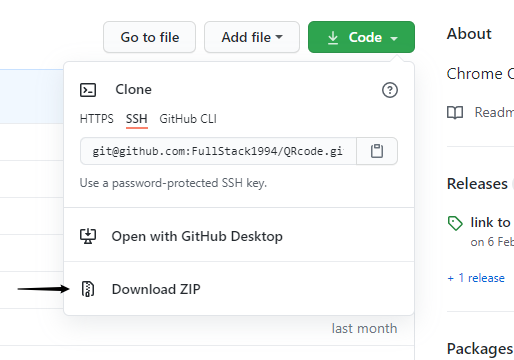Open the Releases section heading

(477, 184)
